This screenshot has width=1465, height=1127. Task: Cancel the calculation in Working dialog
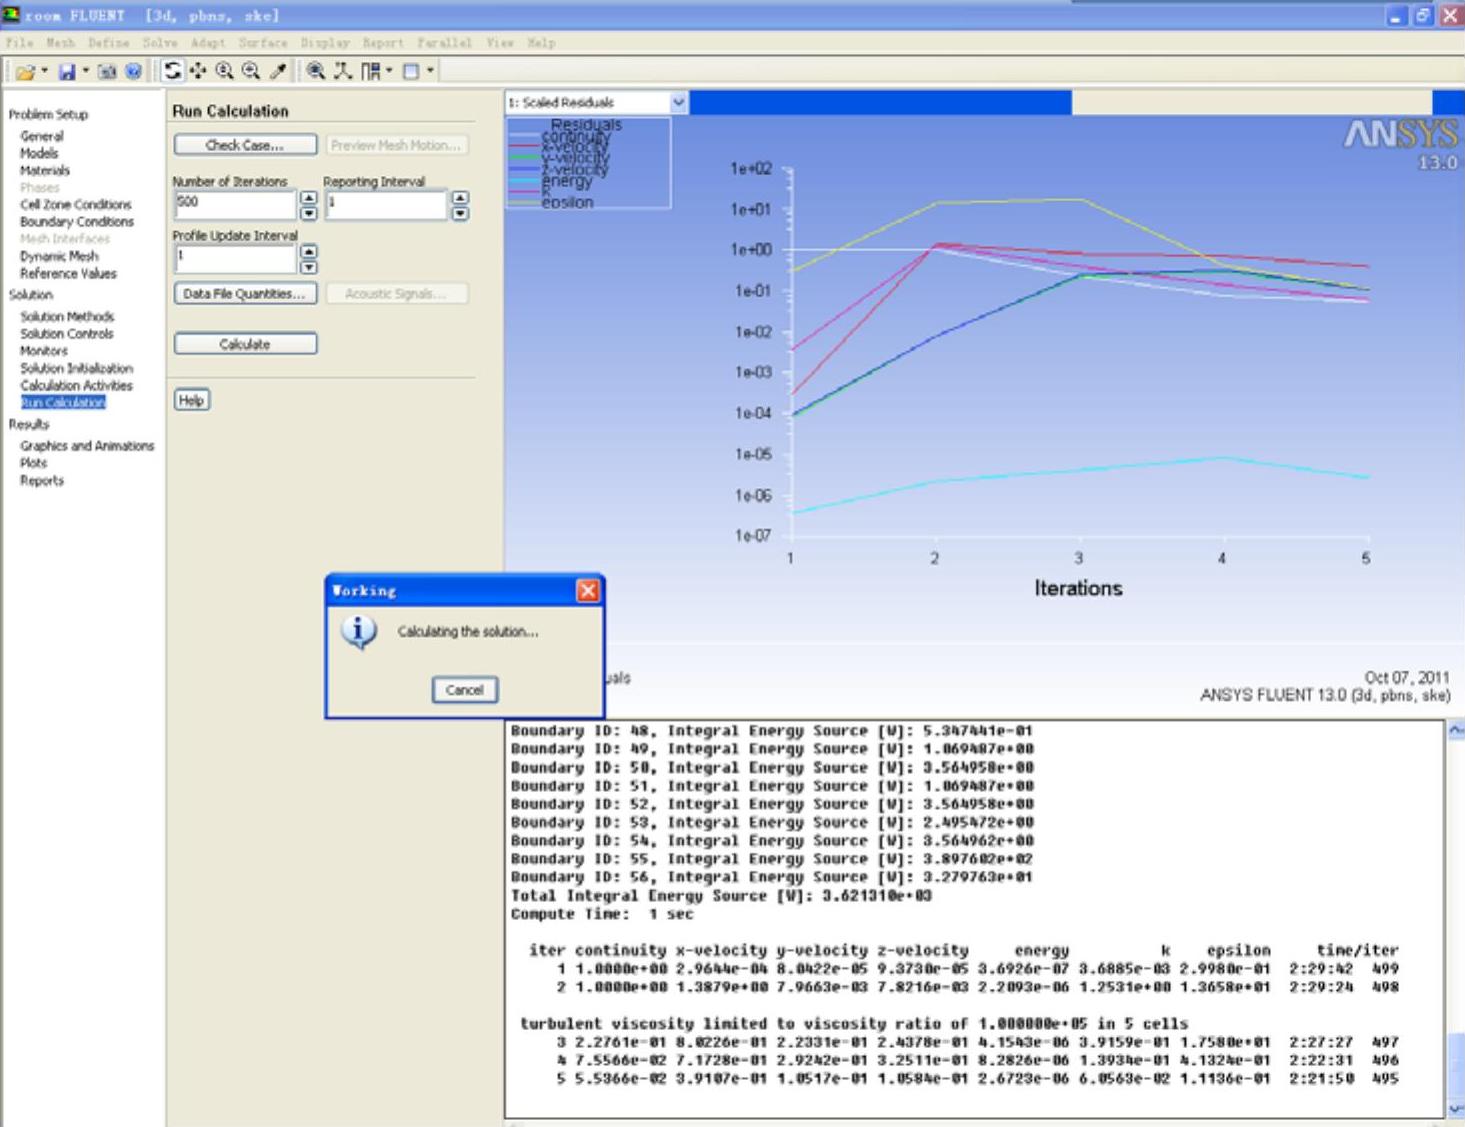click(x=464, y=690)
